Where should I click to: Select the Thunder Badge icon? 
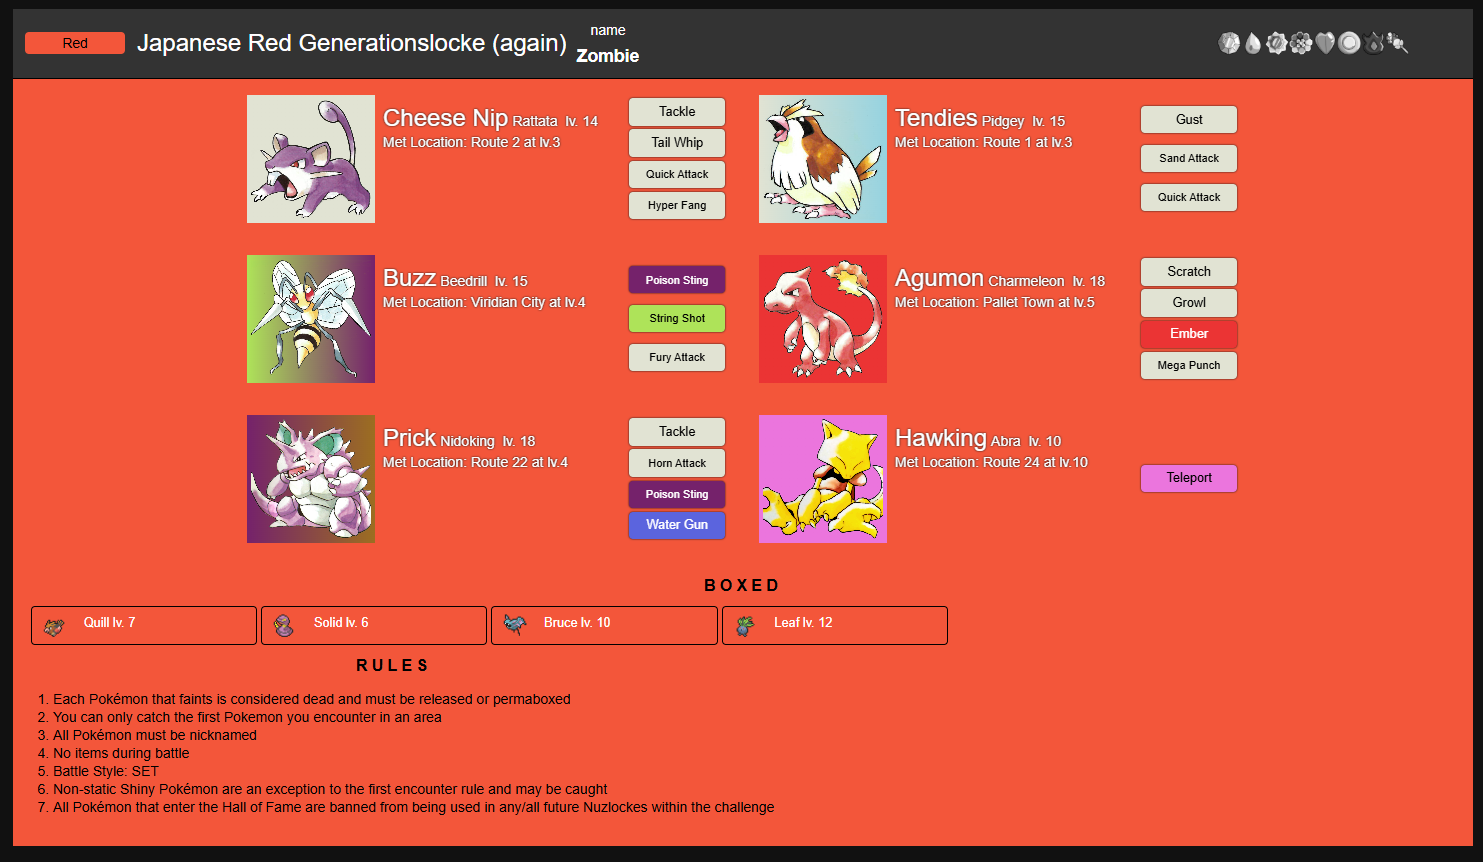(1277, 43)
